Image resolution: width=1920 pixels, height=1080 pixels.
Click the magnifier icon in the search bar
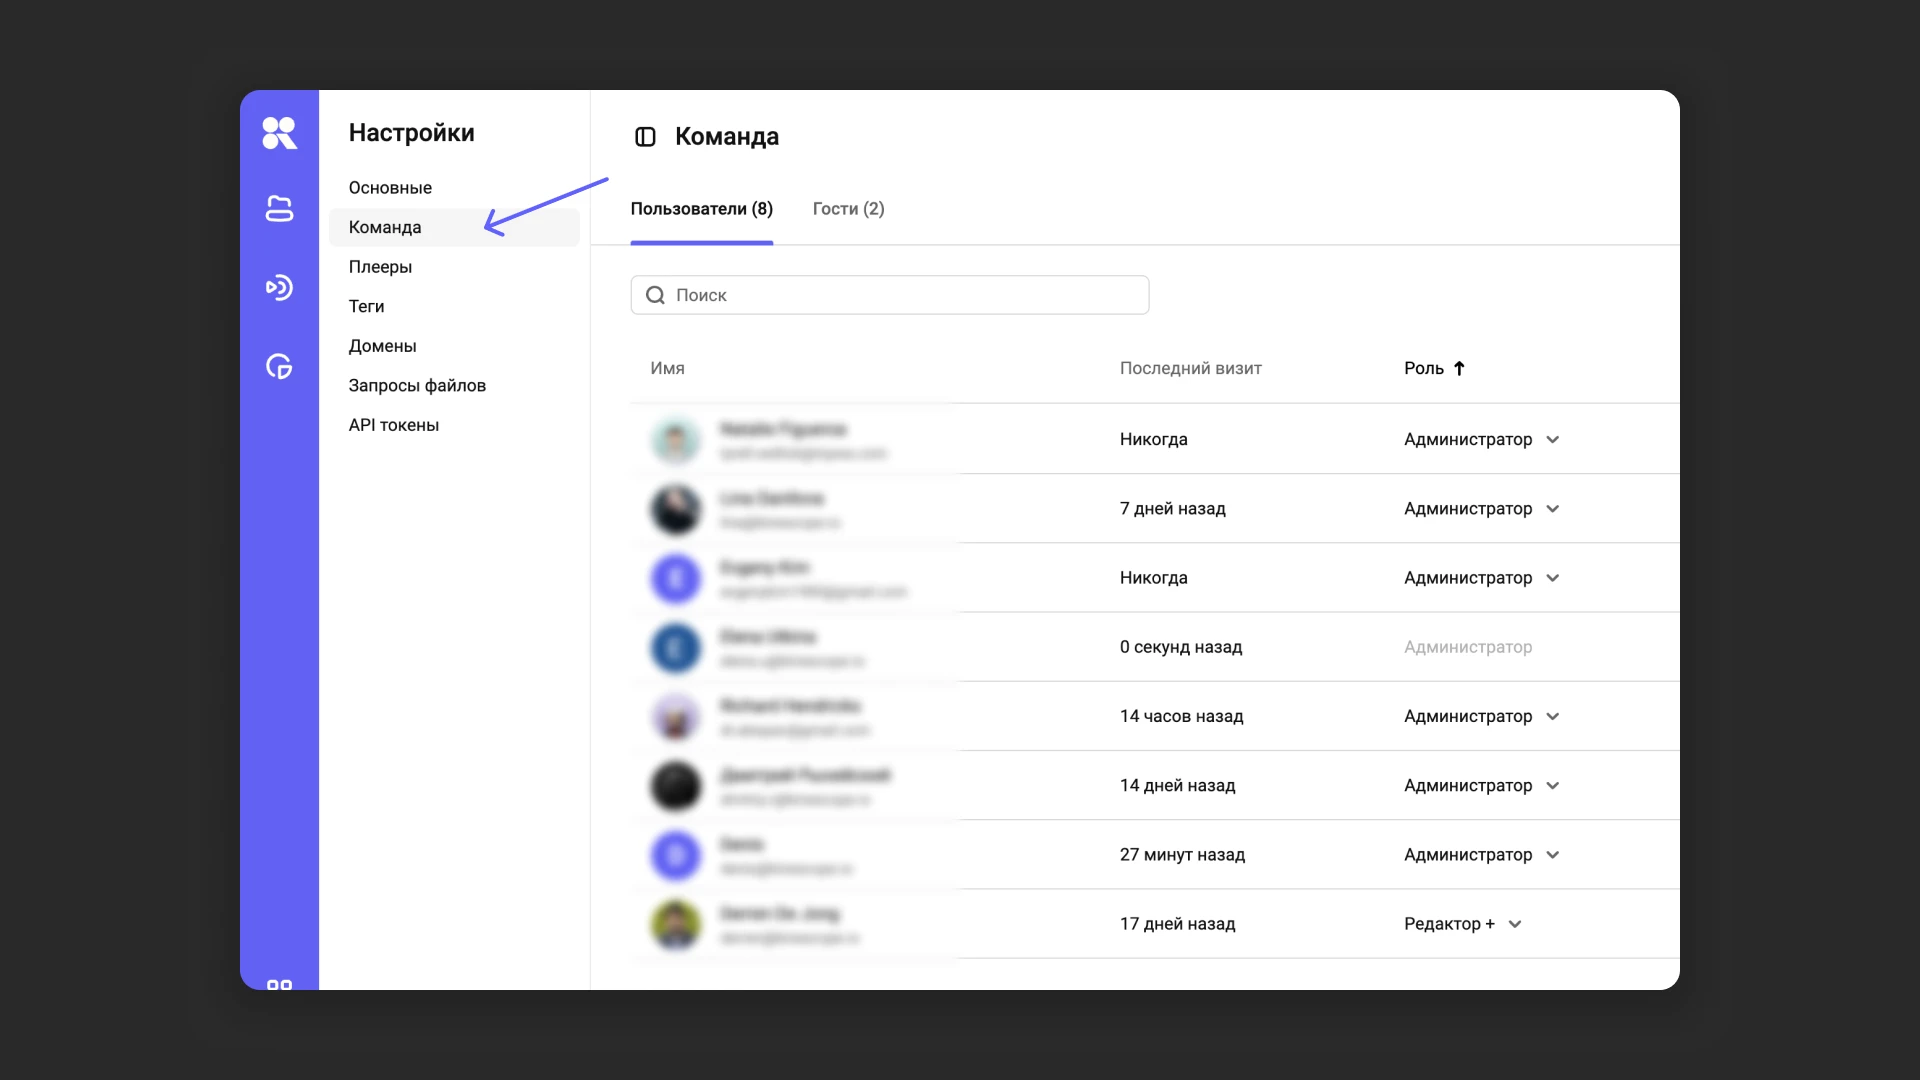[656, 295]
